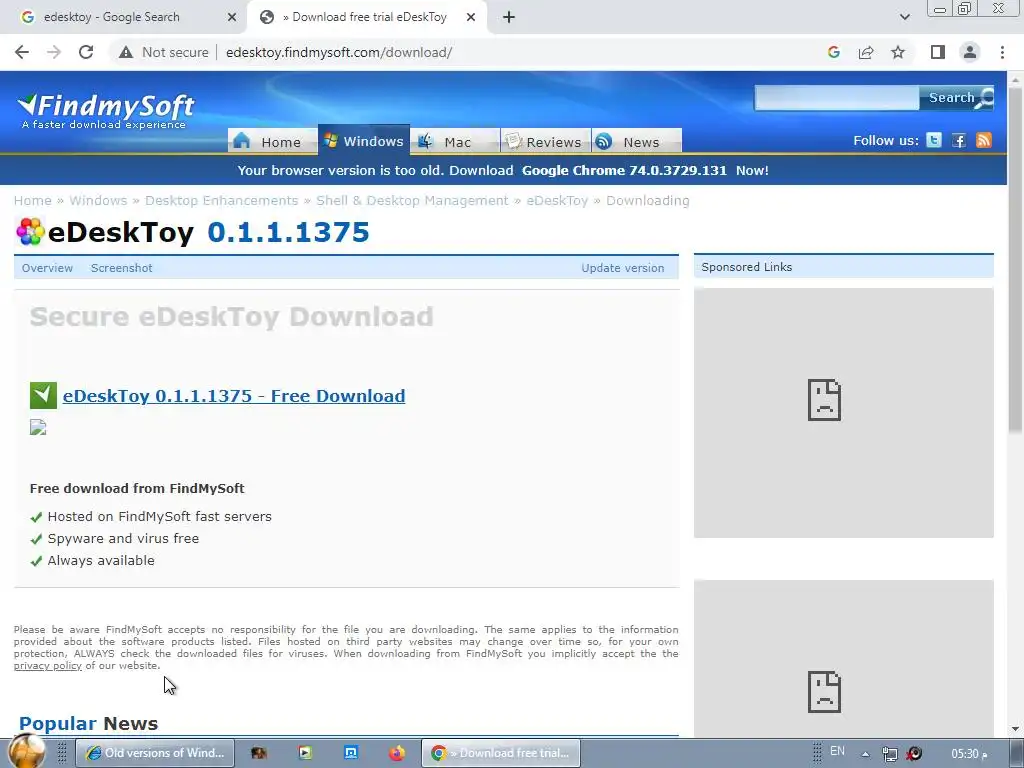Click the broken image under download link
This screenshot has width=1024, height=768.
[x=38, y=428]
